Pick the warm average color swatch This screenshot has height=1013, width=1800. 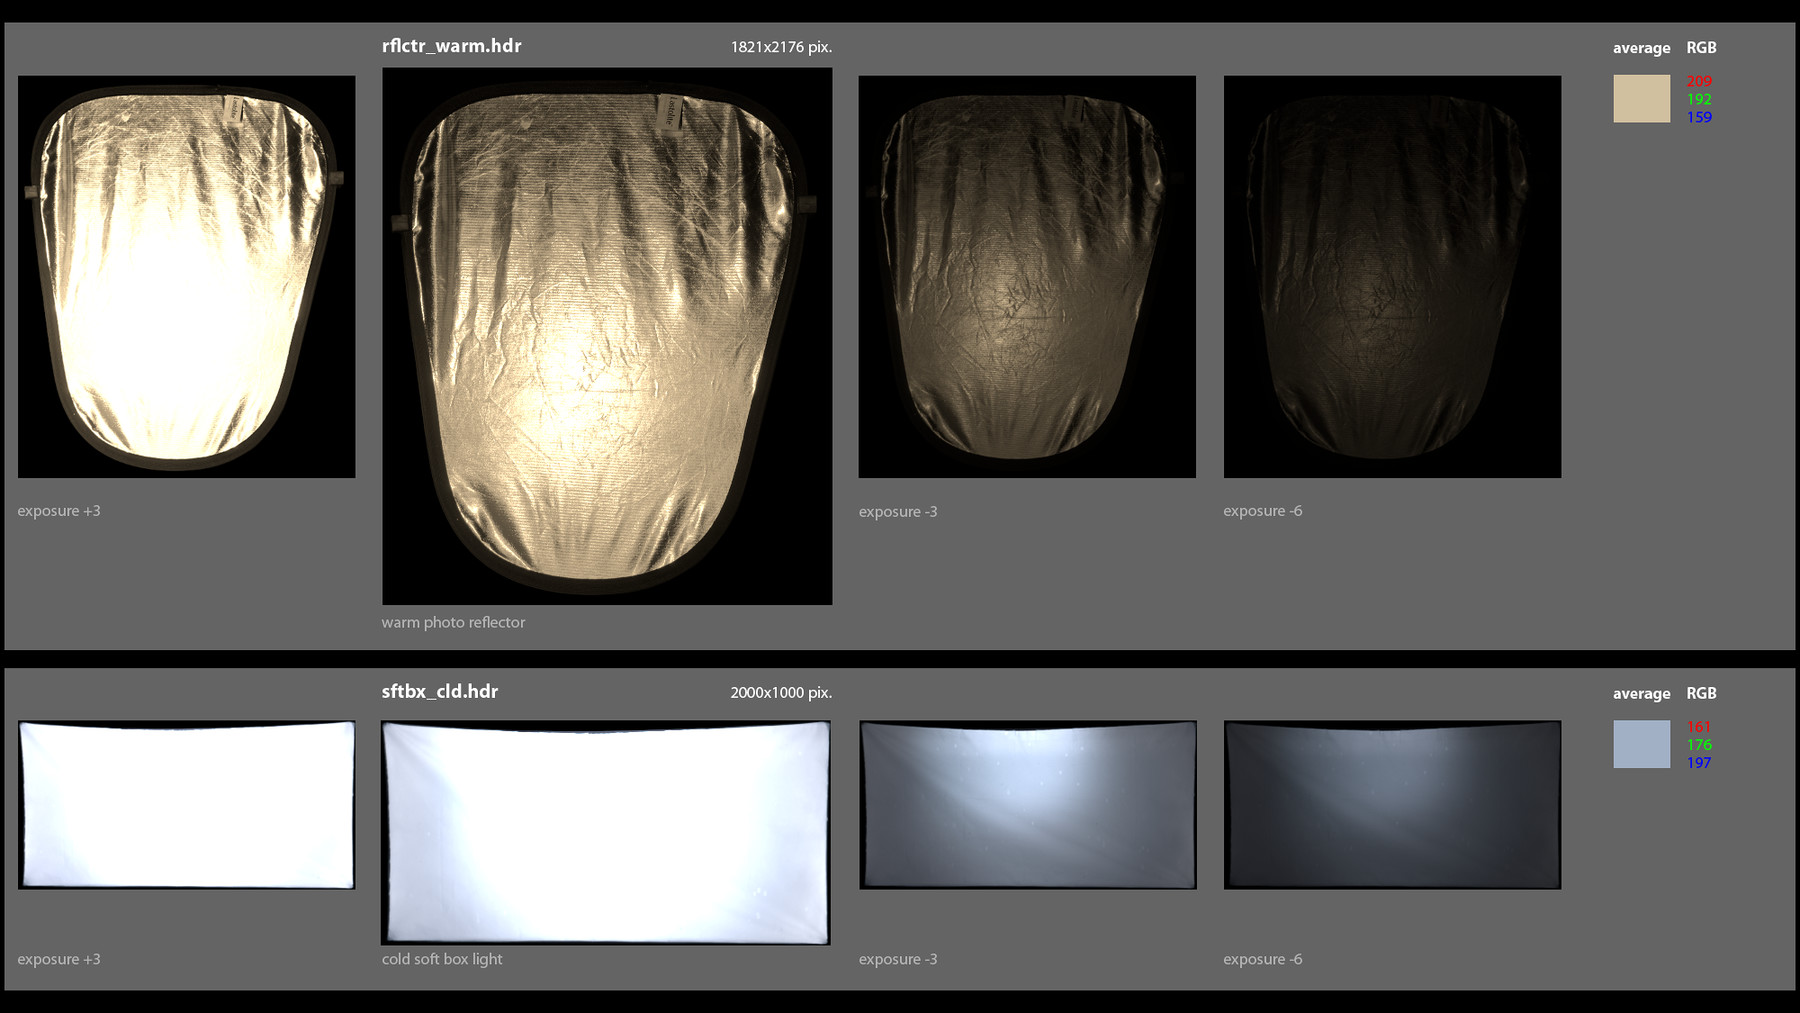tap(1640, 98)
